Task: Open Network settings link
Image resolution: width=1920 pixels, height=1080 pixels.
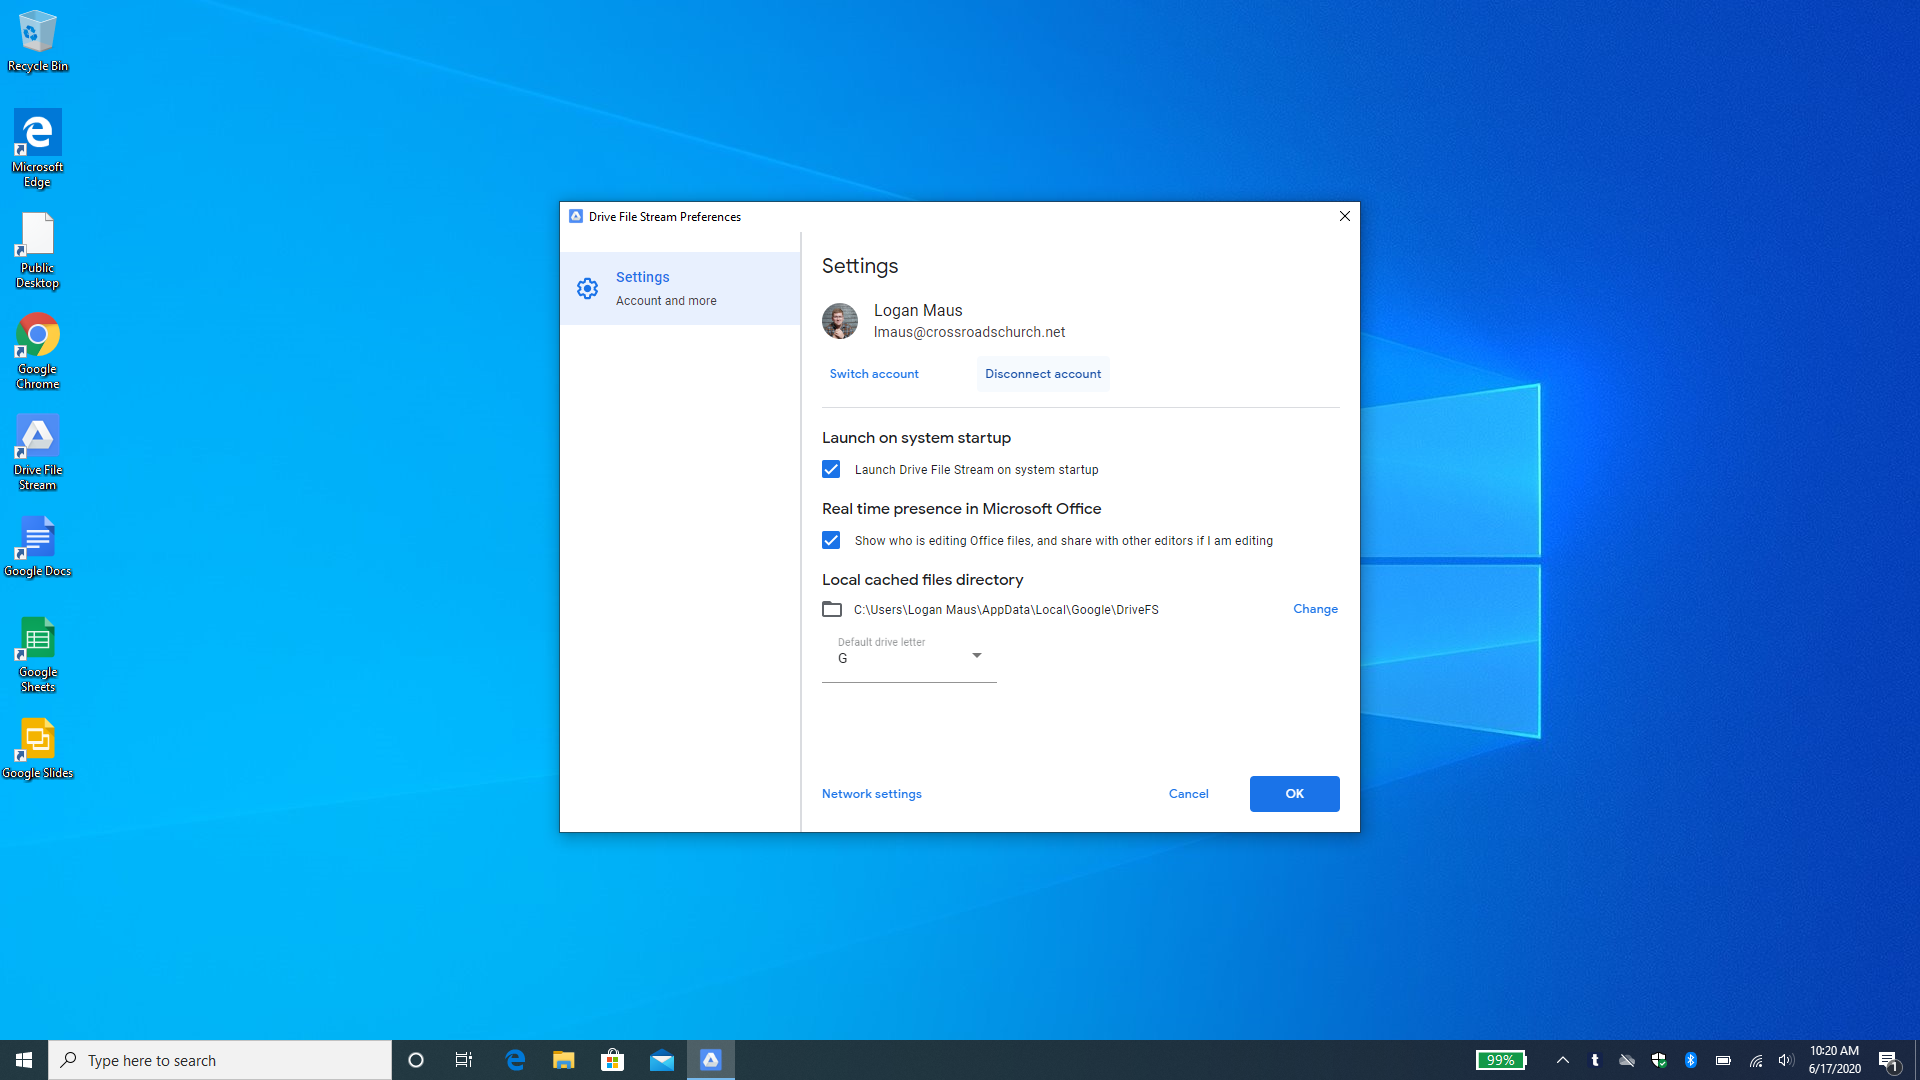Action: click(x=872, y=794)
